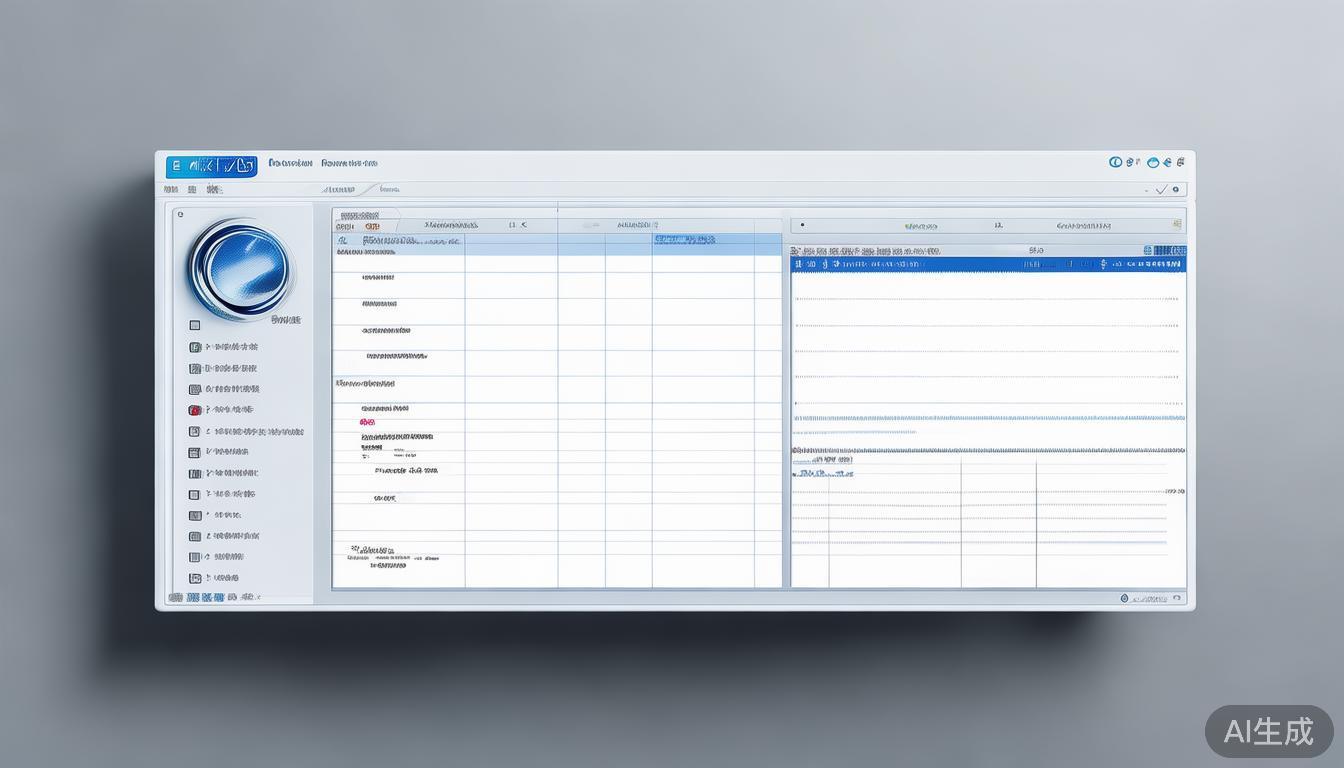Click the first icon in the sidebar list
The width and height of the screenshot is (1344, 768).
point(195,347)
